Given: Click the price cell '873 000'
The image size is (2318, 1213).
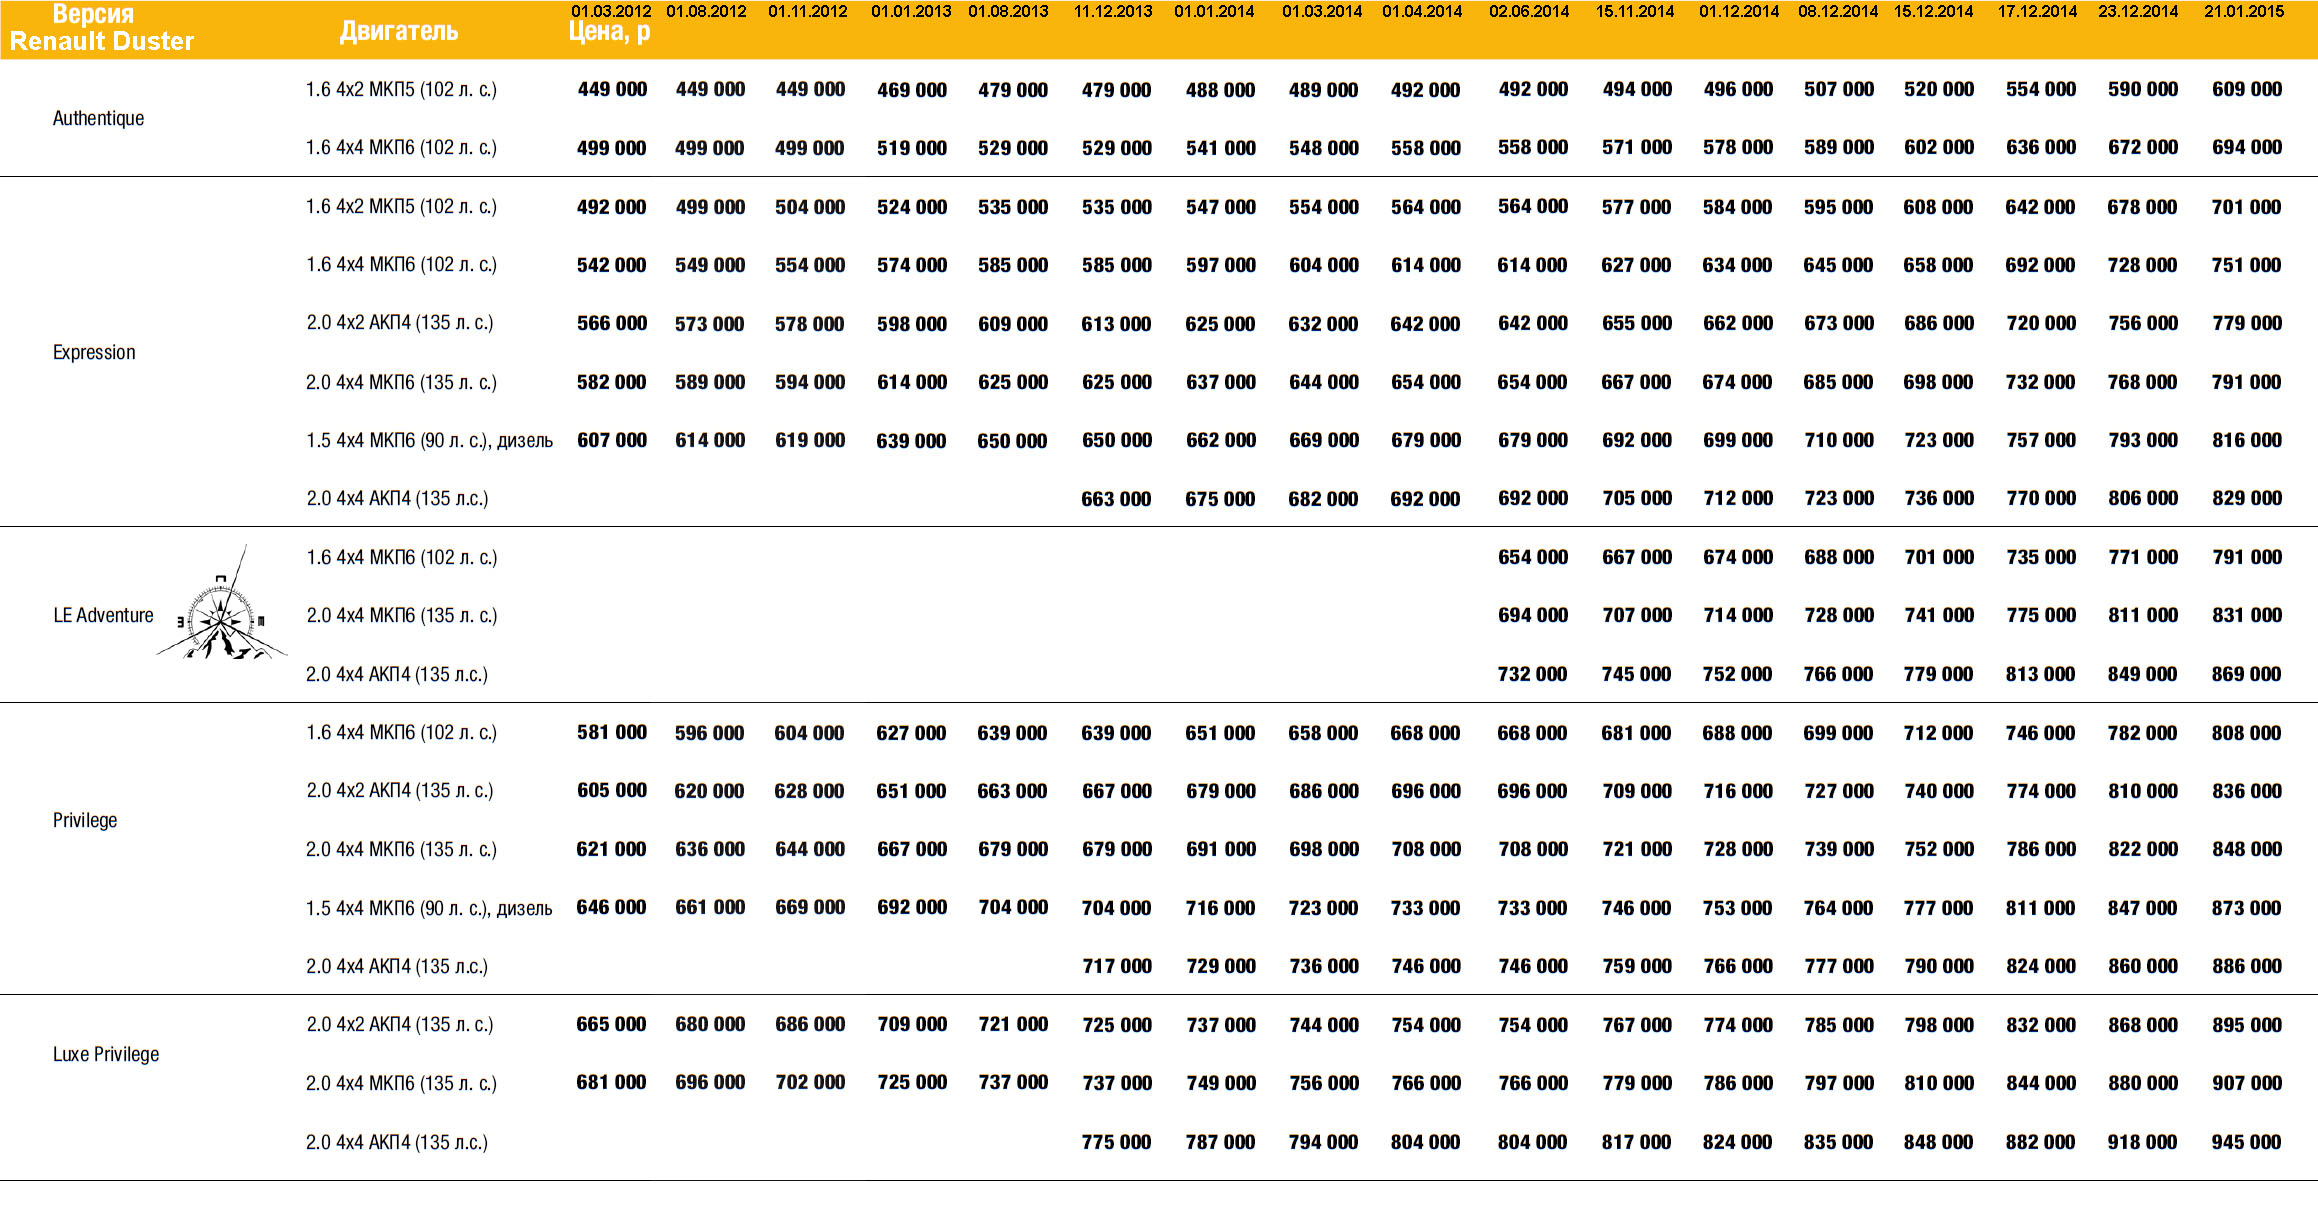Looking at the screenshot, I should coord(2246,908).
